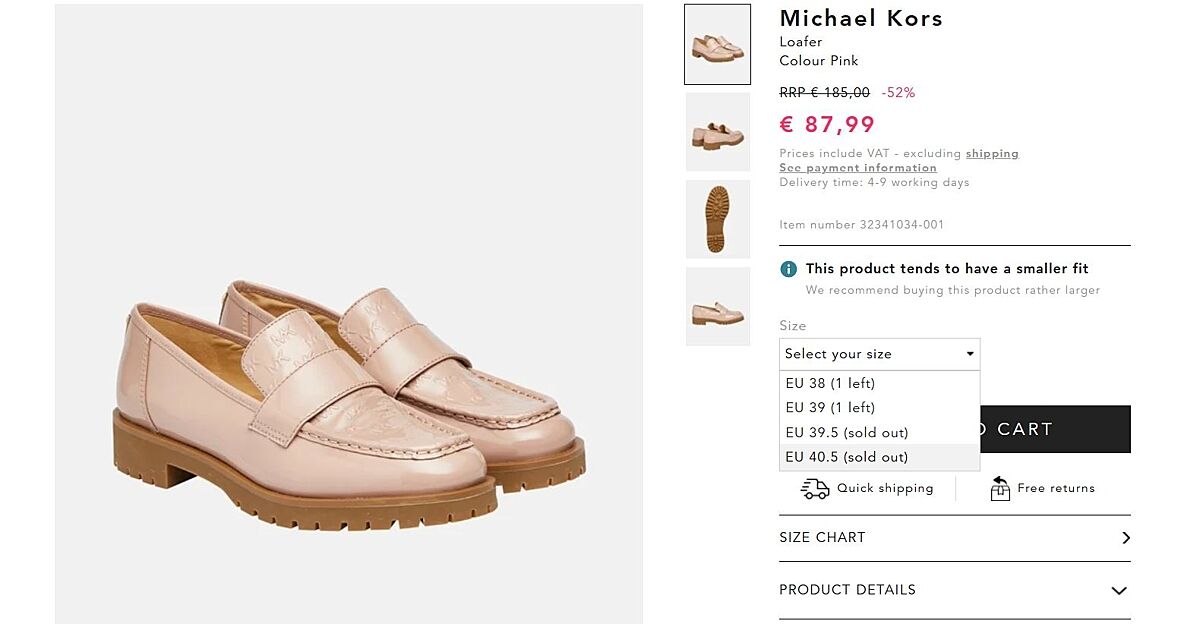Image resolution: width=1200 pixels, height=624 pixels.
Task: View the second side-view thumbnail
Action: tap(717, 132)
